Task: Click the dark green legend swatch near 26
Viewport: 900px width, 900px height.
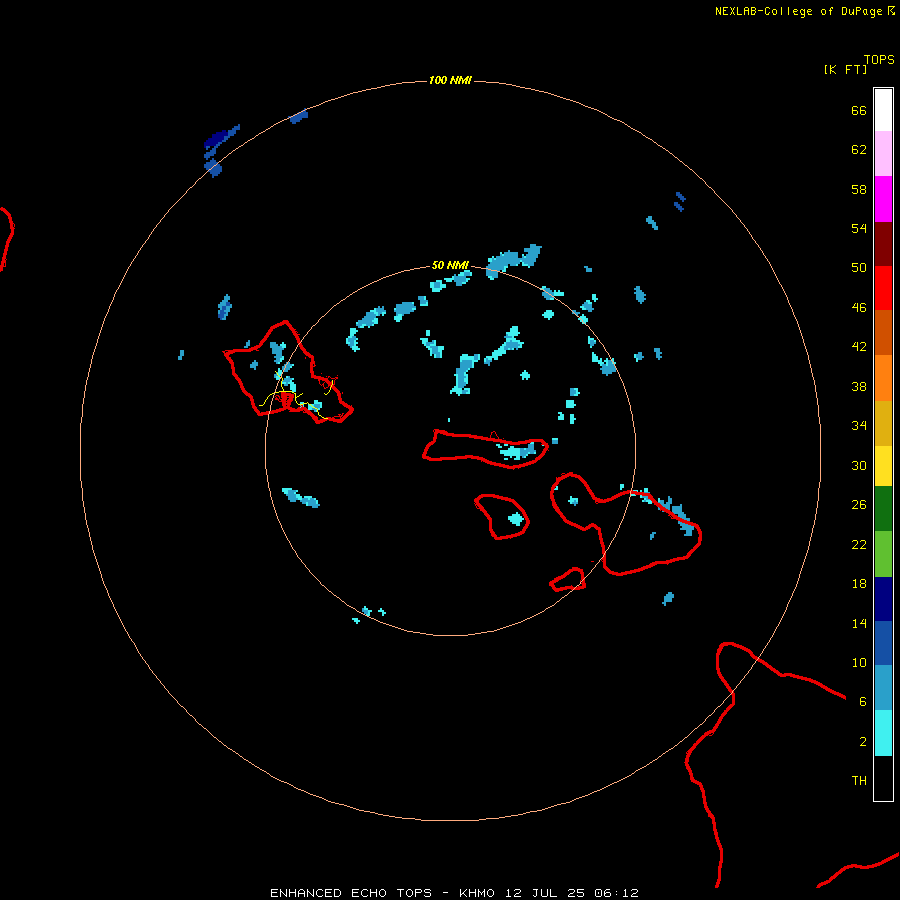Action: point(883,508)
